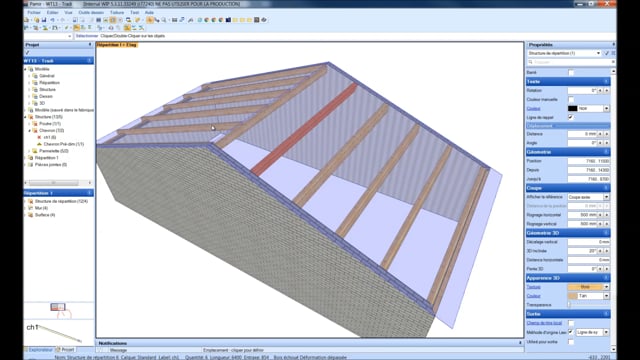
Task: Click the highlighted orange icon in second toolbar
Action: (x=76, y=28)
